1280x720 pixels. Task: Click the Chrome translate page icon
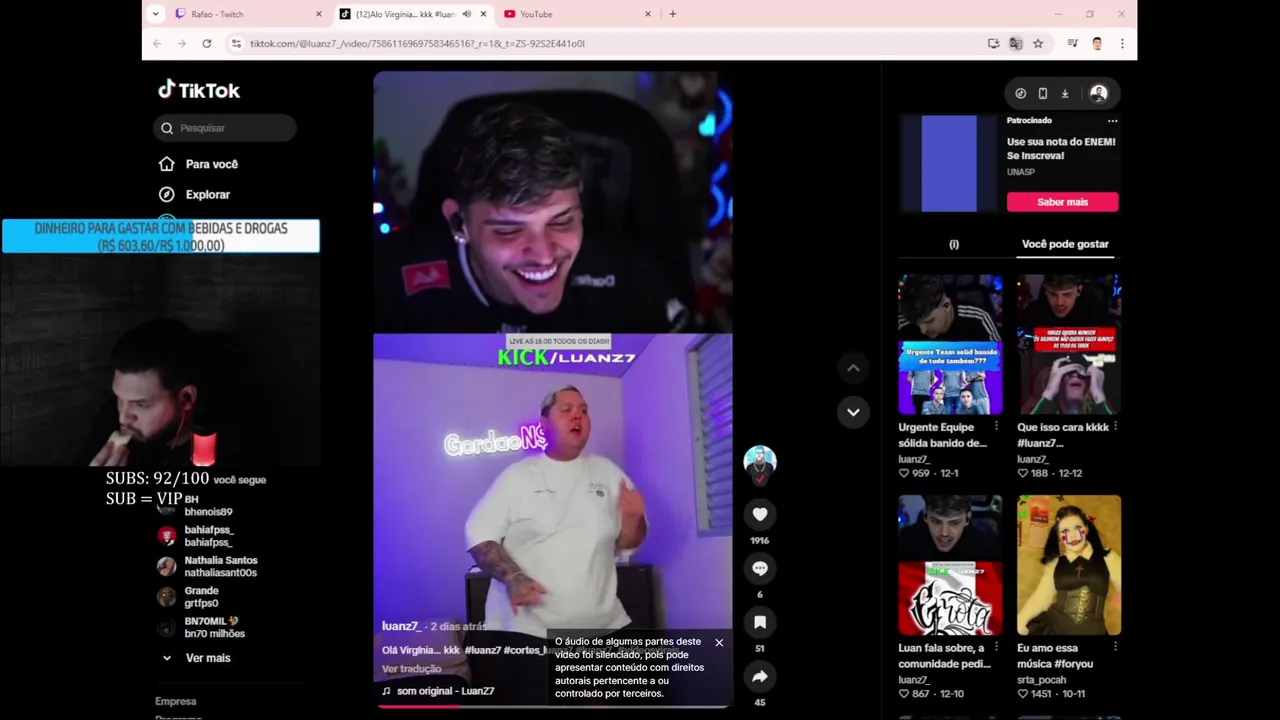coord(1016,43)
